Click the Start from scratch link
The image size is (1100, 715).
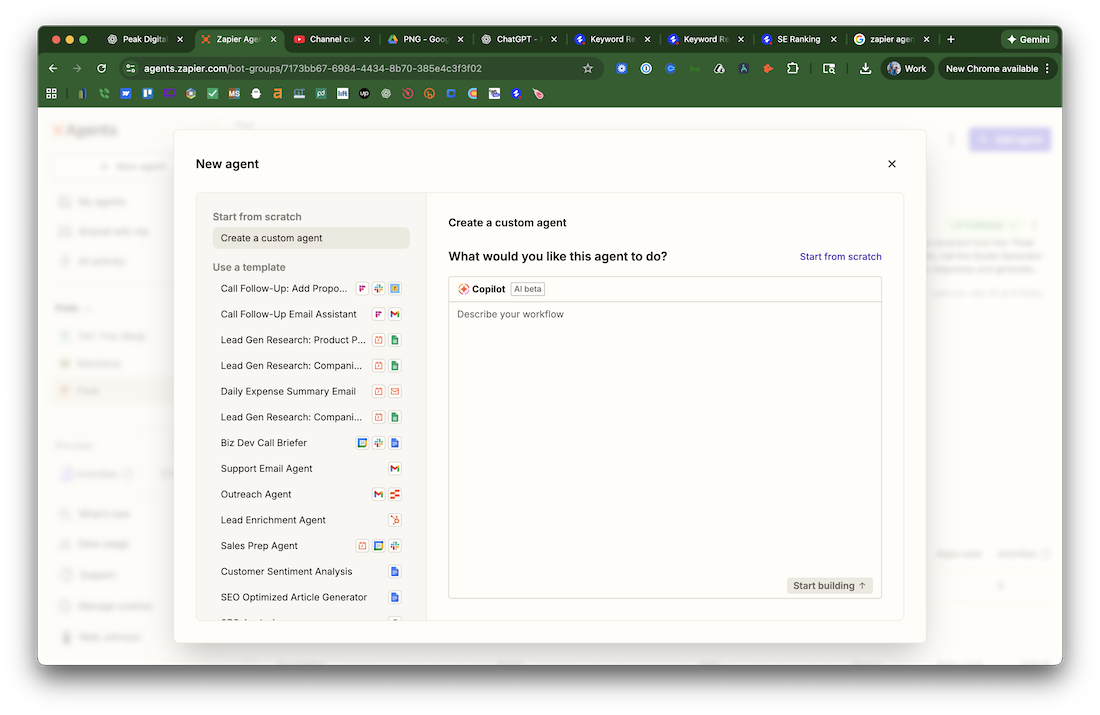pos(840,256)
